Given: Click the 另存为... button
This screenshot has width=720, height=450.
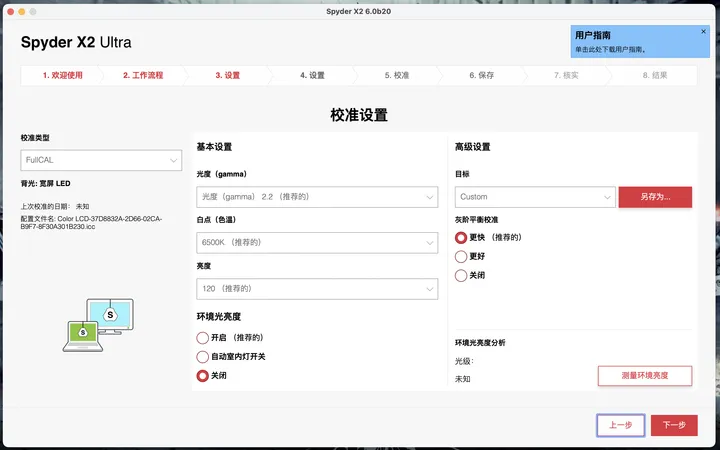Looking at the screenshot, I should pos(655,197).
